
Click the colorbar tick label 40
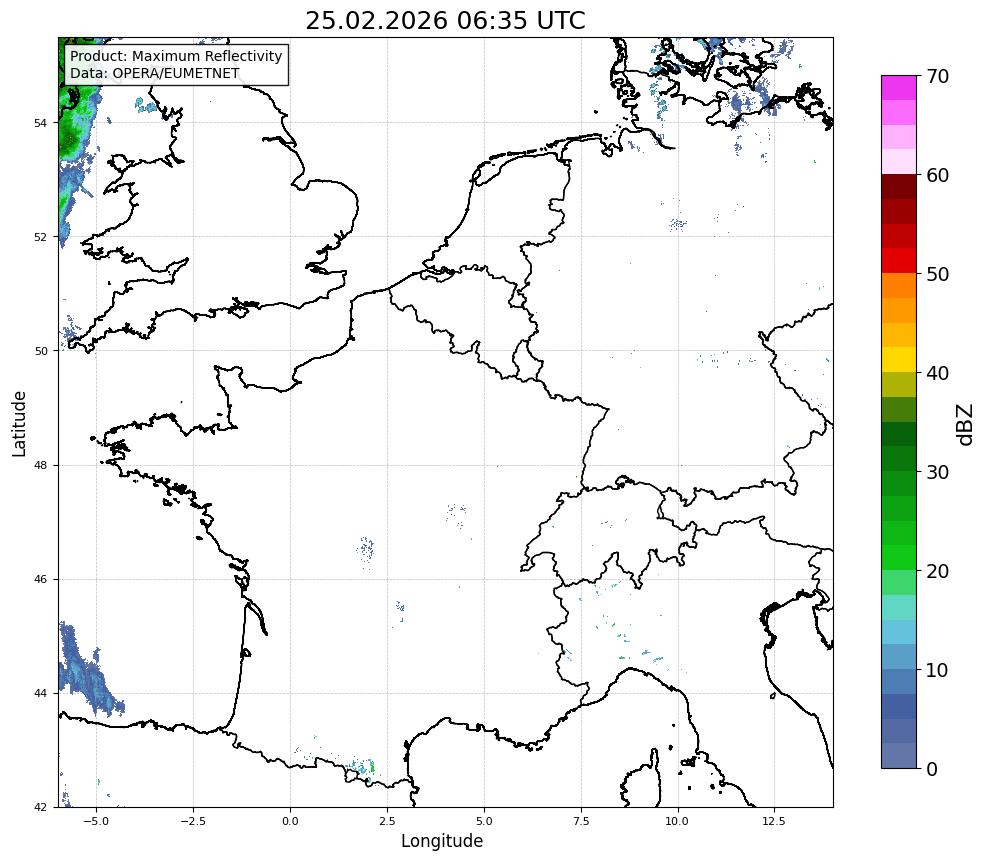point(937,373)
